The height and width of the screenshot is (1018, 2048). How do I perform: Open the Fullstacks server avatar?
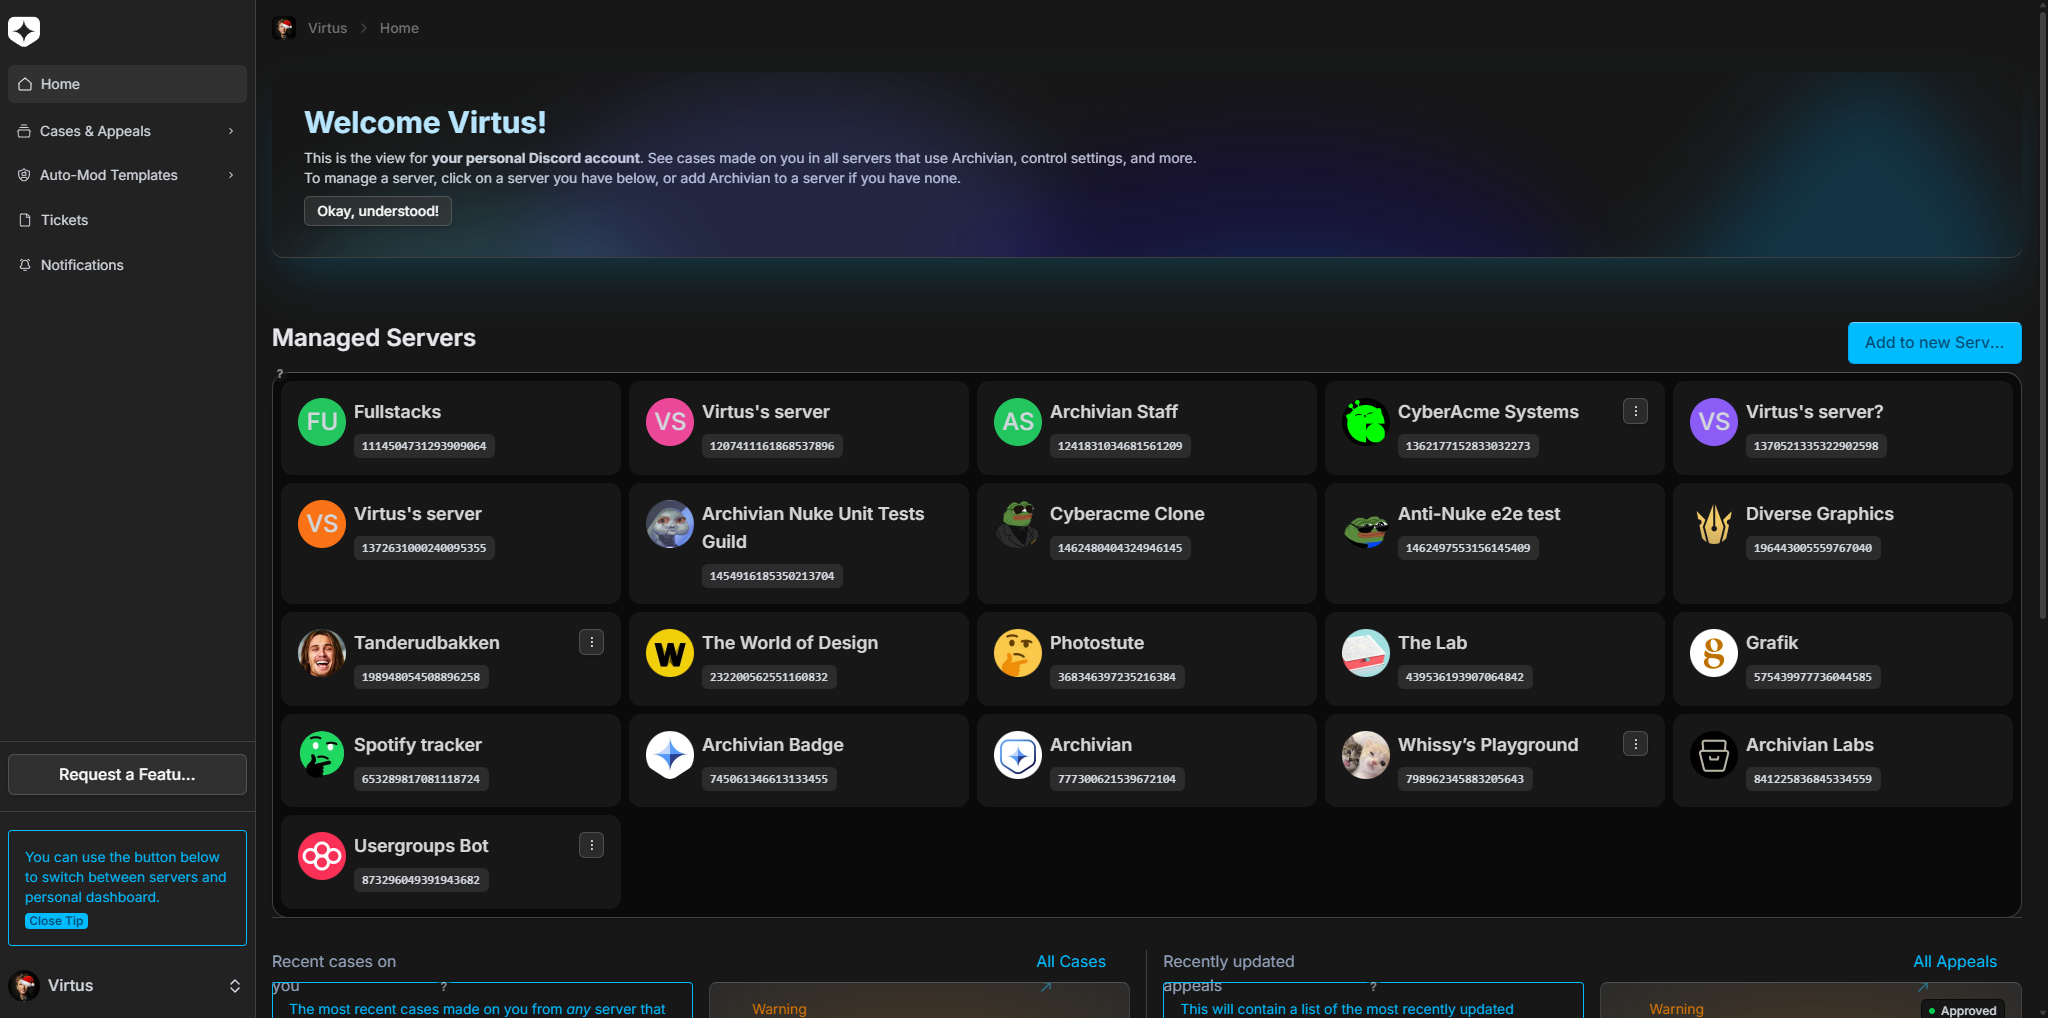point(322,422)
